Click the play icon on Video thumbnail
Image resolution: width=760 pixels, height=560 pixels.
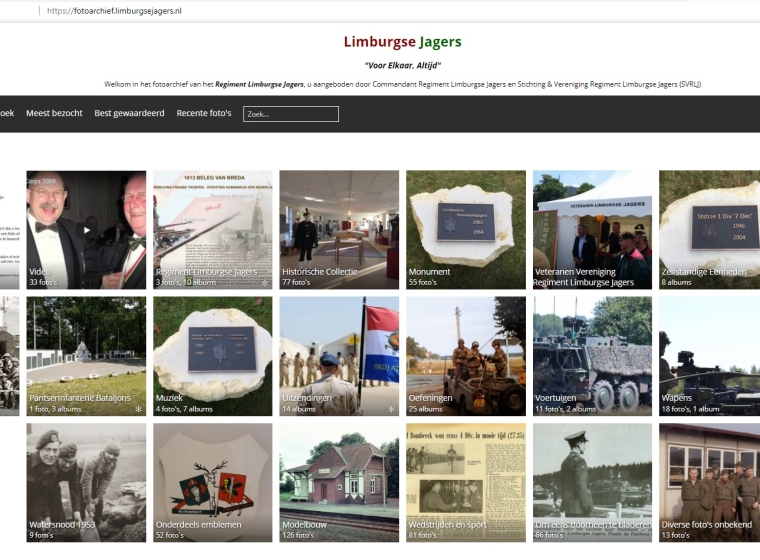click(x=87, y=230)
